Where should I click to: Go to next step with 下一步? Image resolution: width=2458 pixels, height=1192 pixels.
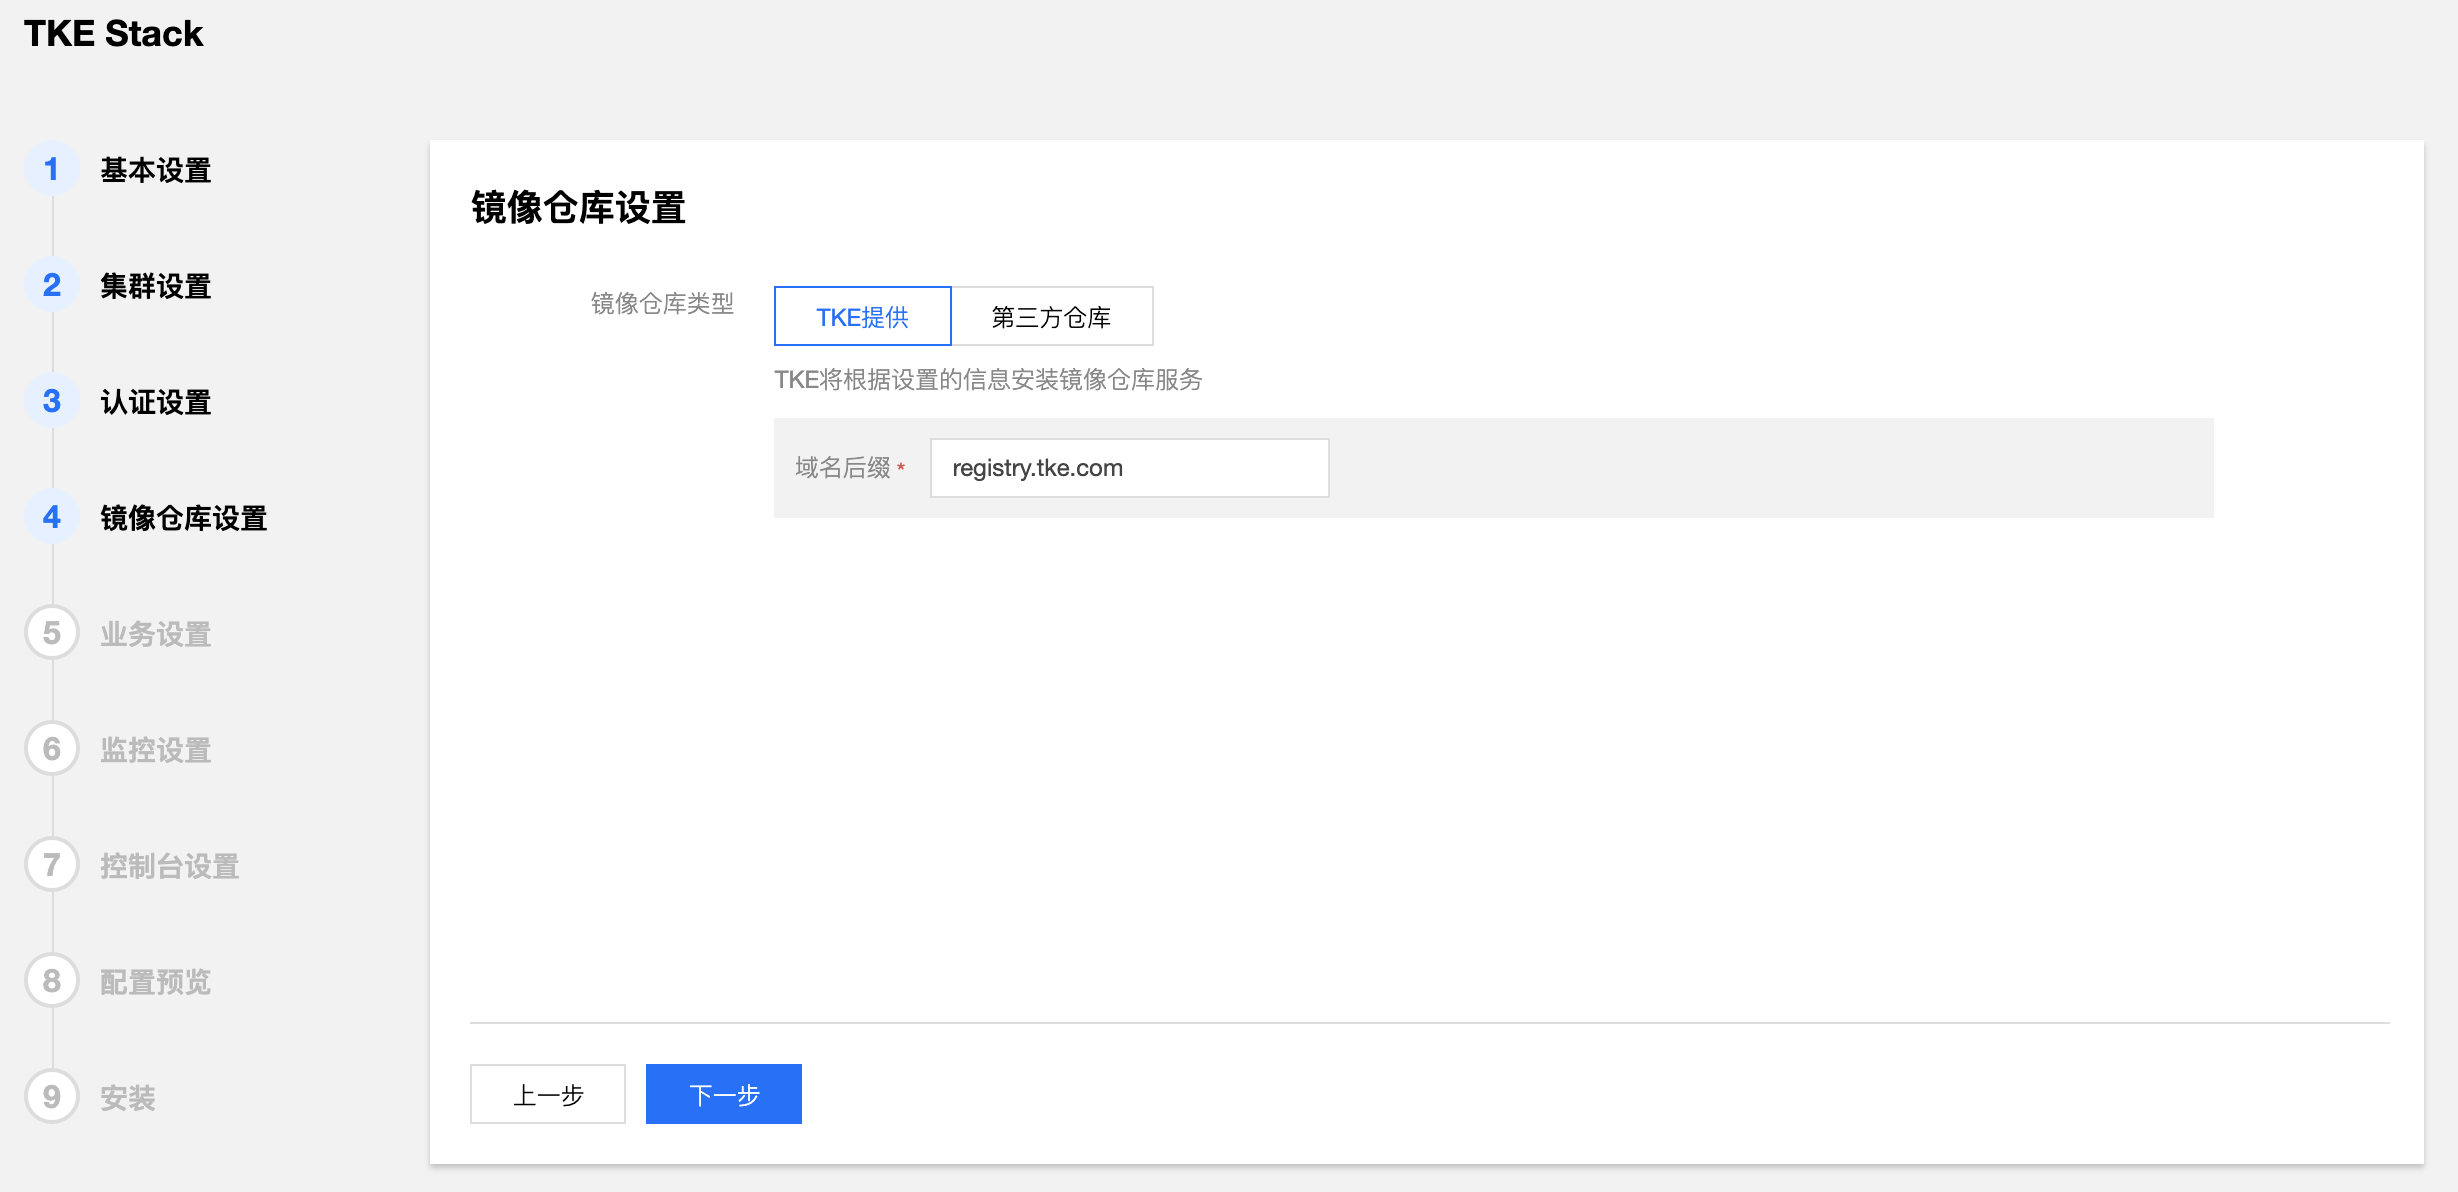723,1095
